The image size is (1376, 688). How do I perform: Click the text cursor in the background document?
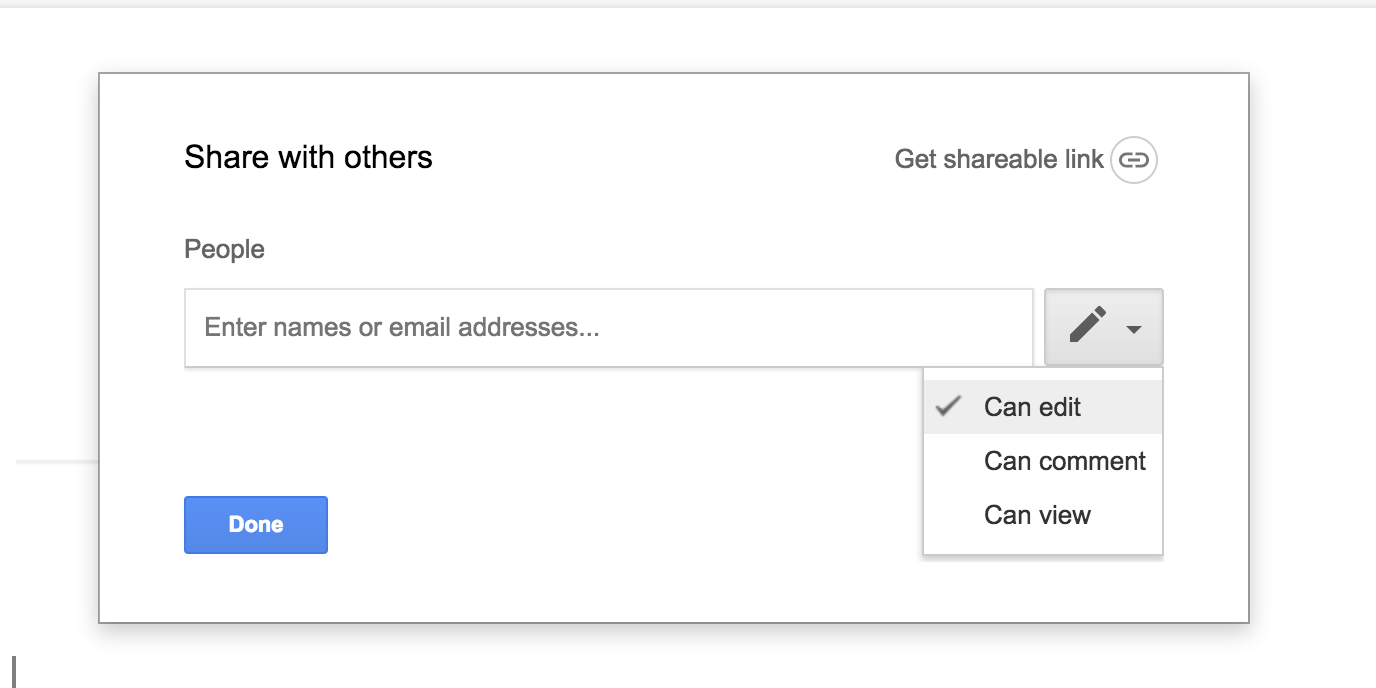(14, 671)
